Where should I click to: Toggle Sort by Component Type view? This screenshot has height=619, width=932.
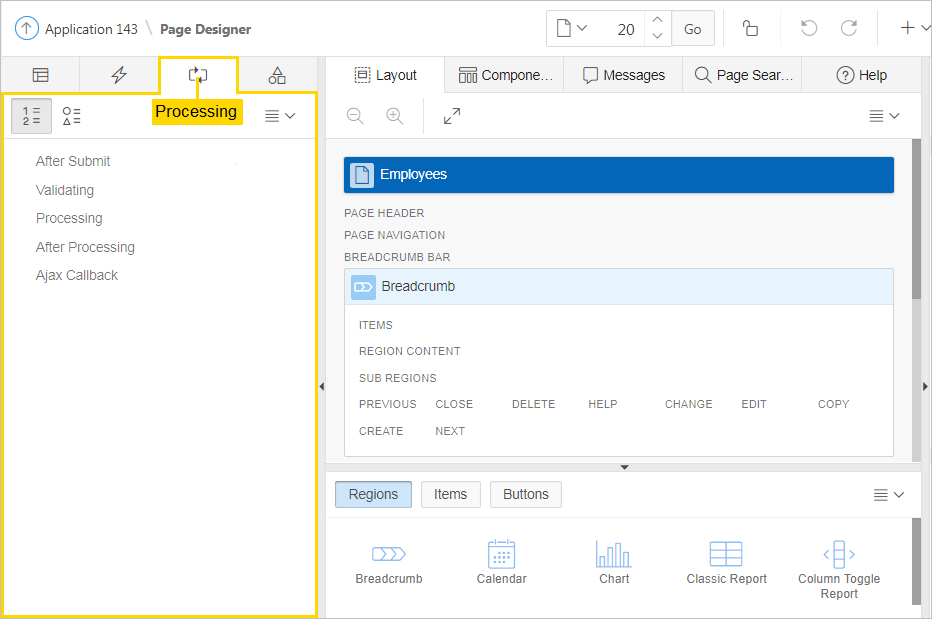[71, 116]
